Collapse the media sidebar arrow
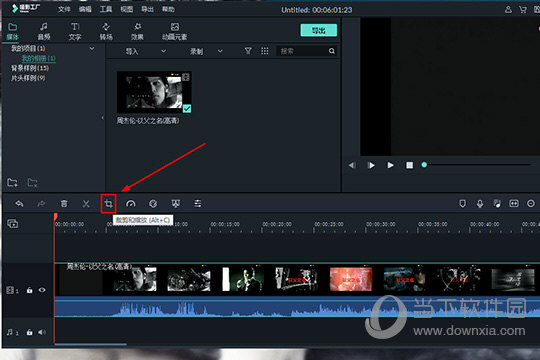Screen dimensions: 540x360 102,118
